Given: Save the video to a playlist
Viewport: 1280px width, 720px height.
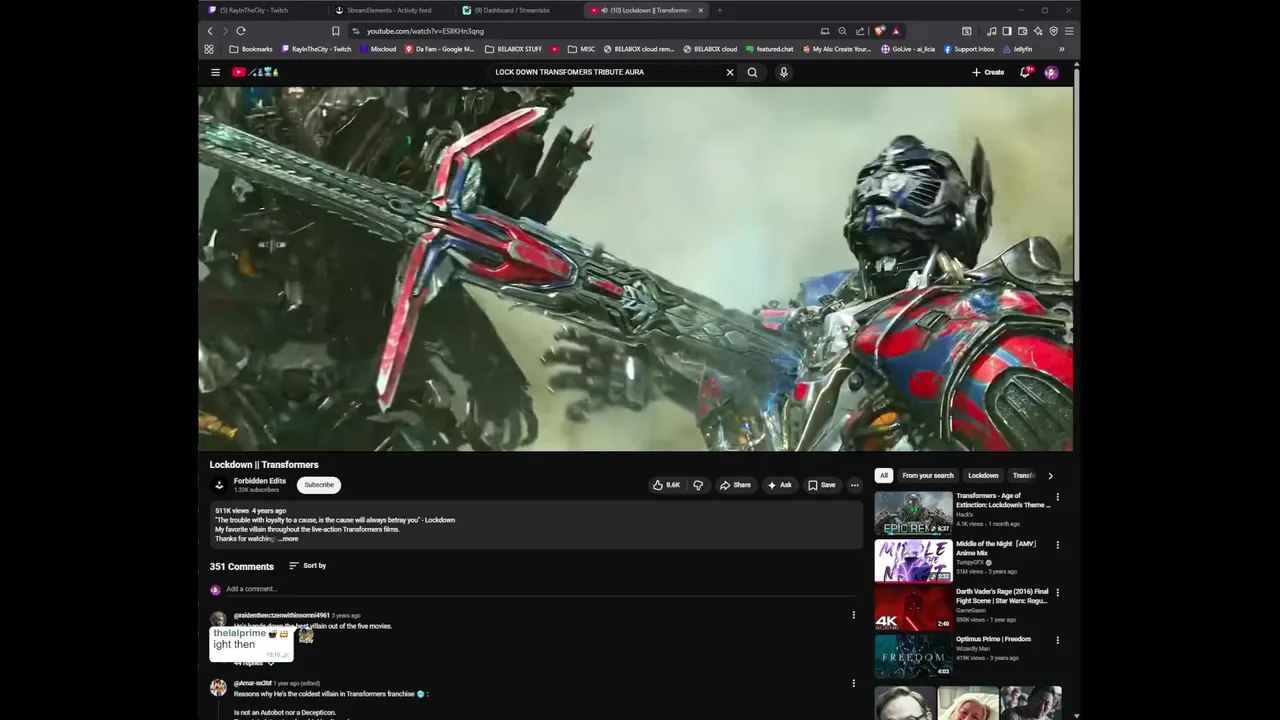Looking at the screenshot, I should coord(822,485).
